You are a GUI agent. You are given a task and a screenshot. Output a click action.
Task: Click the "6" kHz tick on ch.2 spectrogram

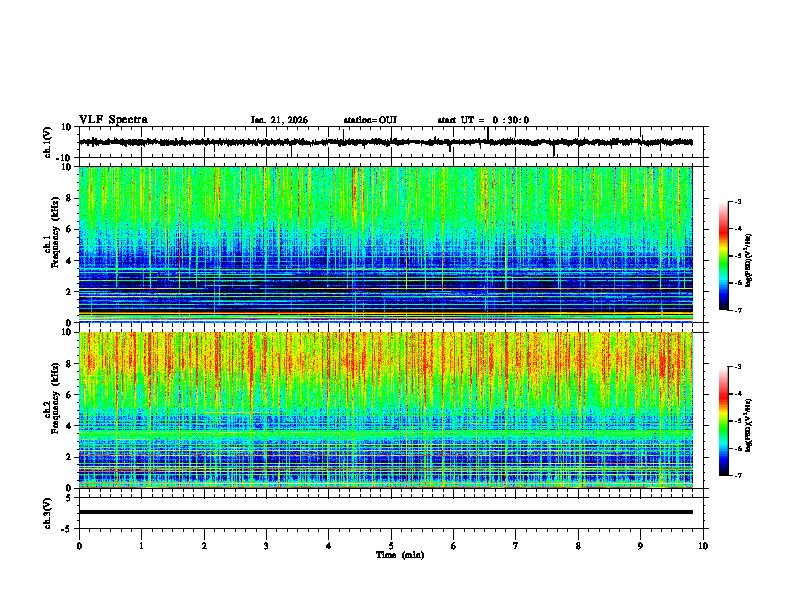coord(69,395)
